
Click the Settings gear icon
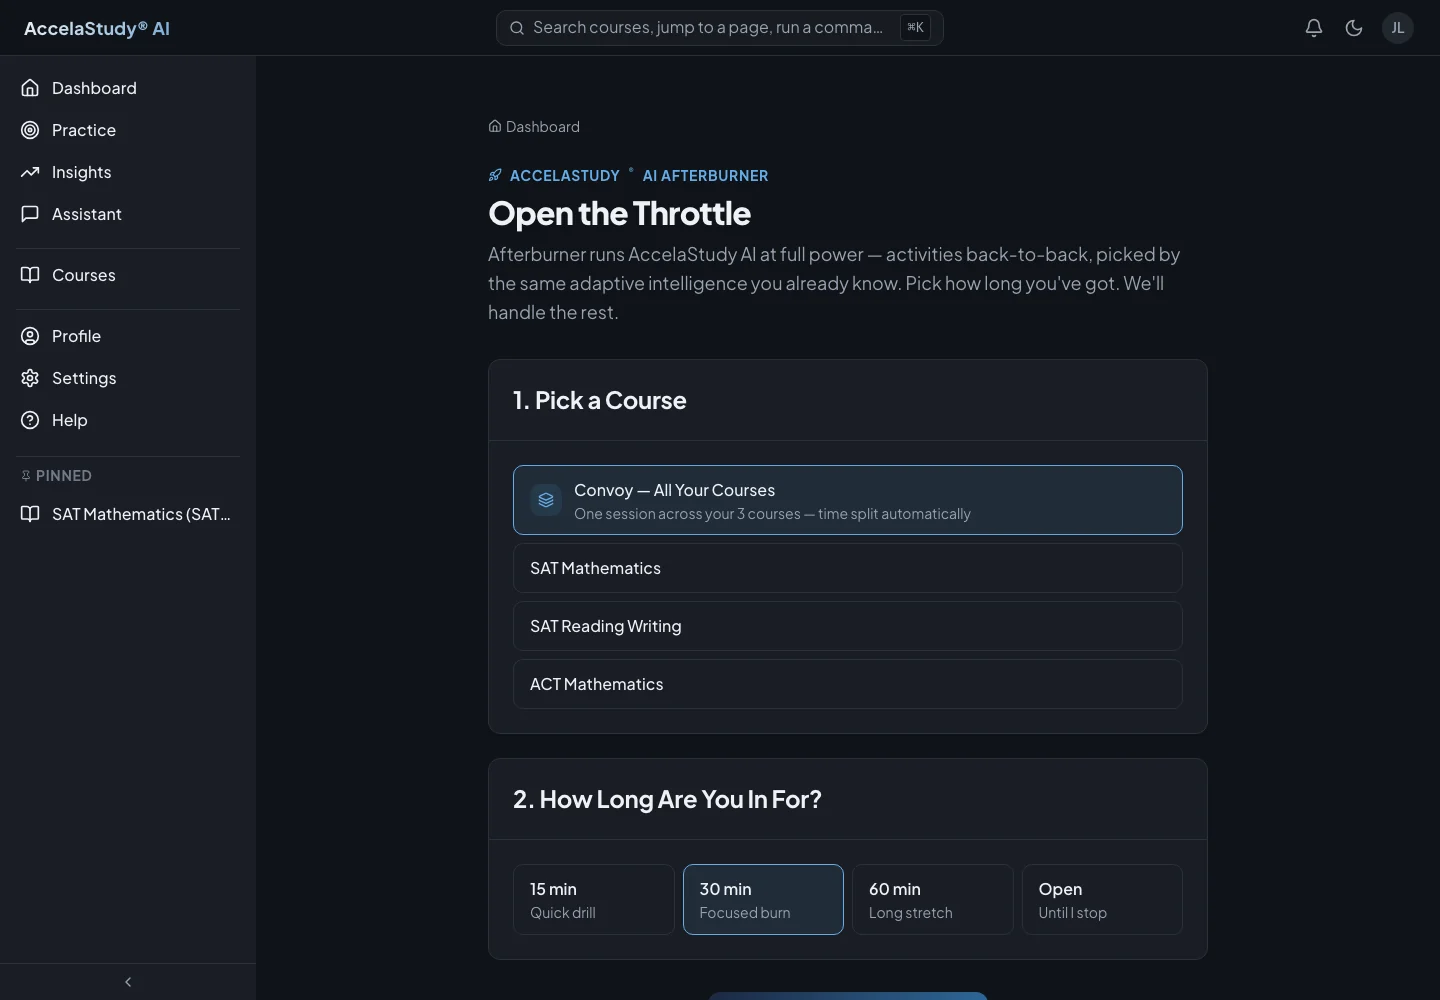(x=30, y=378)
